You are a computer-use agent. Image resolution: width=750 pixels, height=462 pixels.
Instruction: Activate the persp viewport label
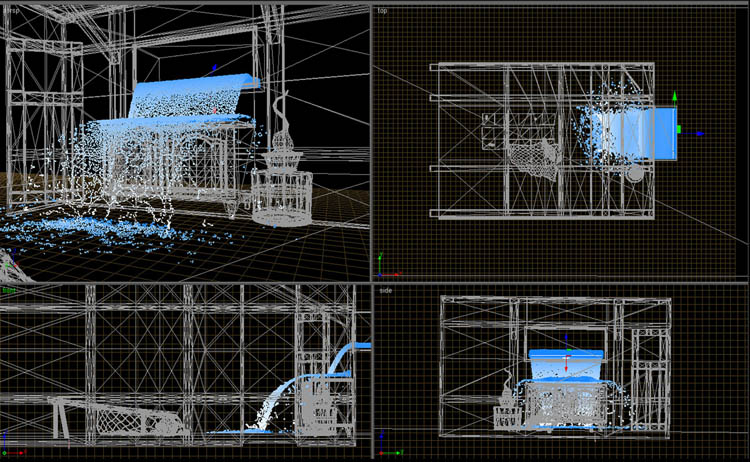click(11, 10)
